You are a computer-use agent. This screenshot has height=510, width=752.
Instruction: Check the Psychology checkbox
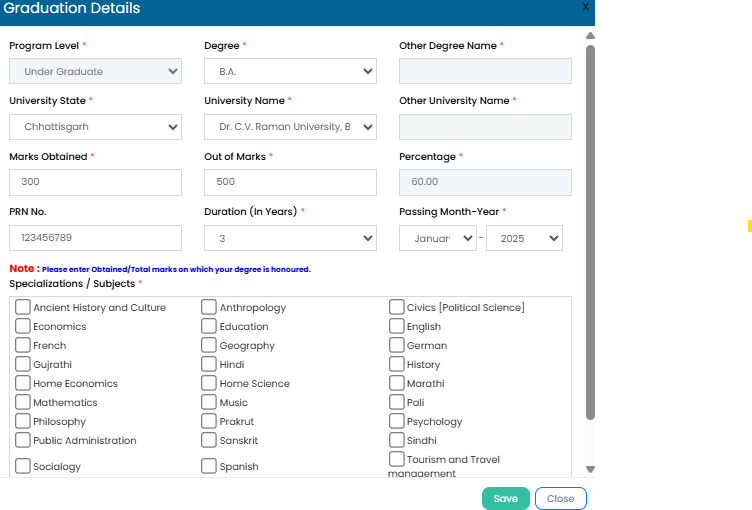397,421
